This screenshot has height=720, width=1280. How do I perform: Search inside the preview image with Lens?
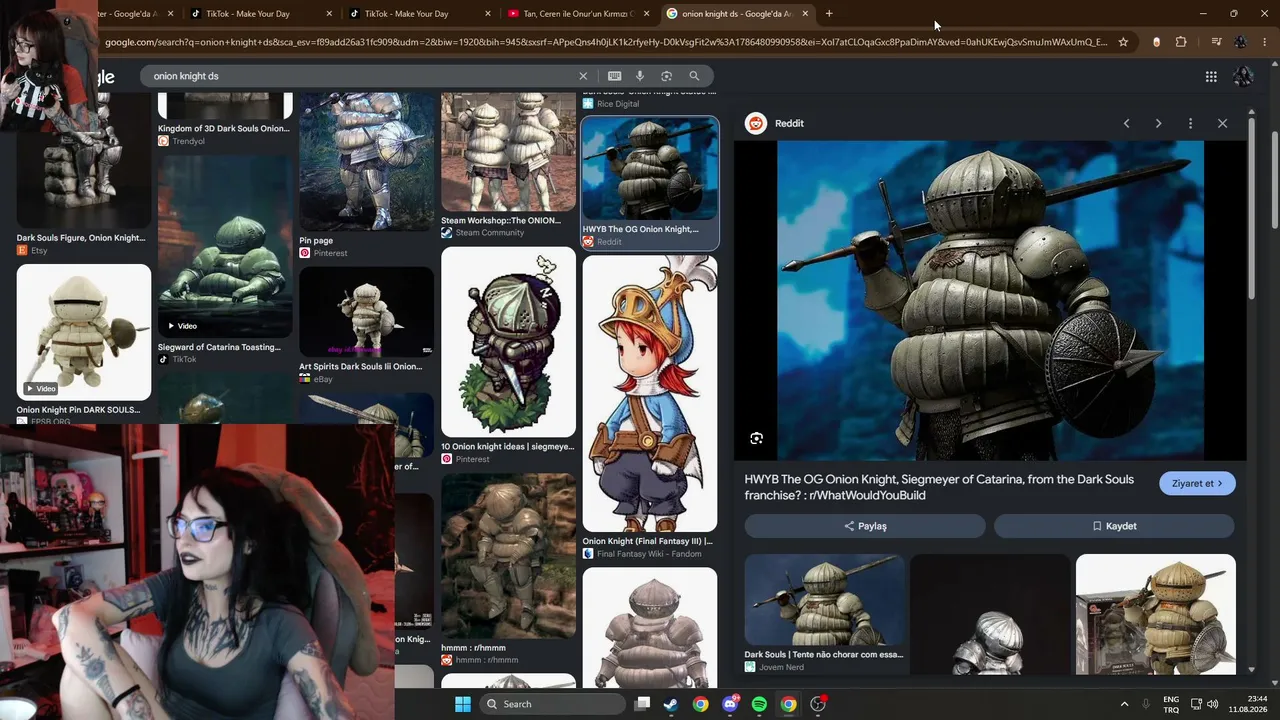756,438
